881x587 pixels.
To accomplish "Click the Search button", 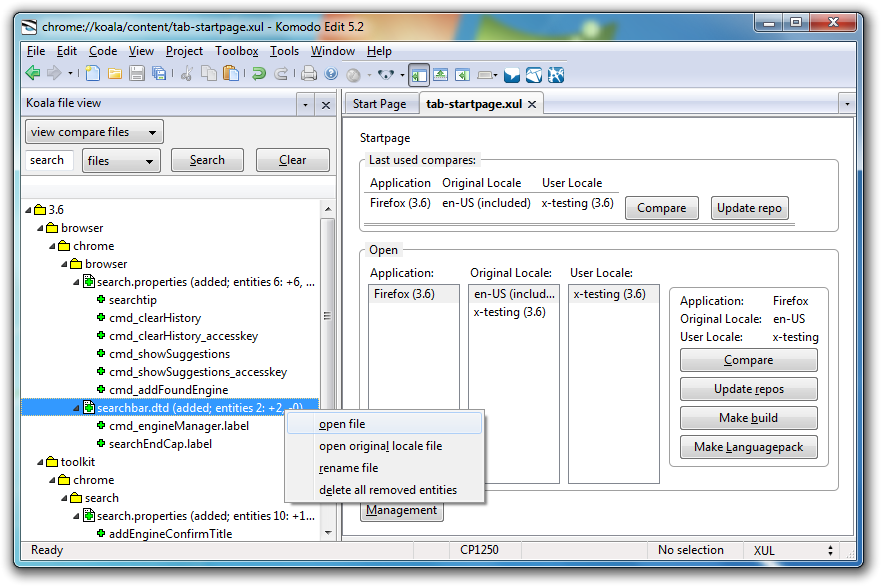I will (207, 160).
